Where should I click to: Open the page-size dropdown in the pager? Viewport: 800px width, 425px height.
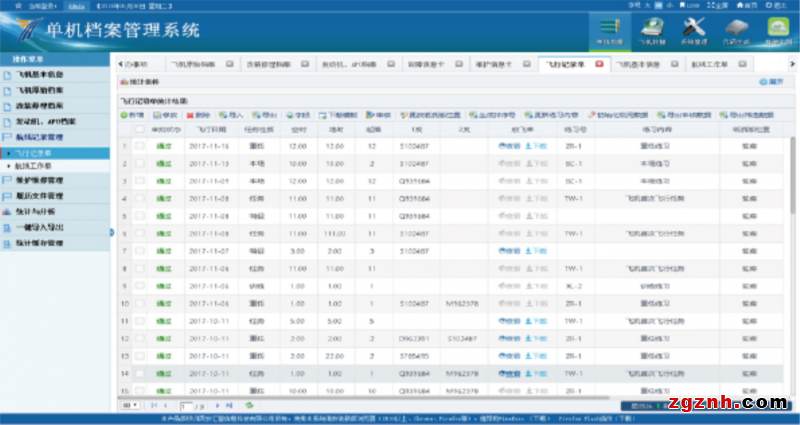[130, 405]
